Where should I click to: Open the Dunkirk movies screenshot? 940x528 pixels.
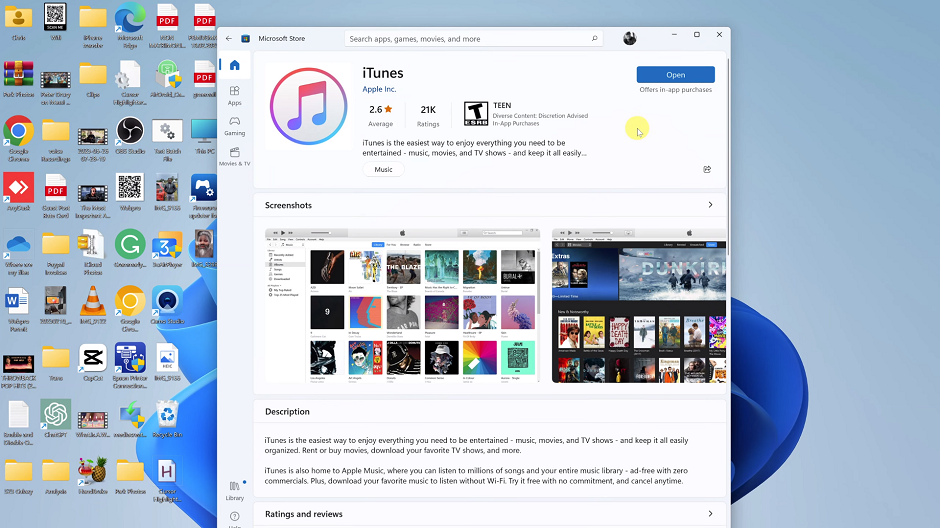point(640,305)
